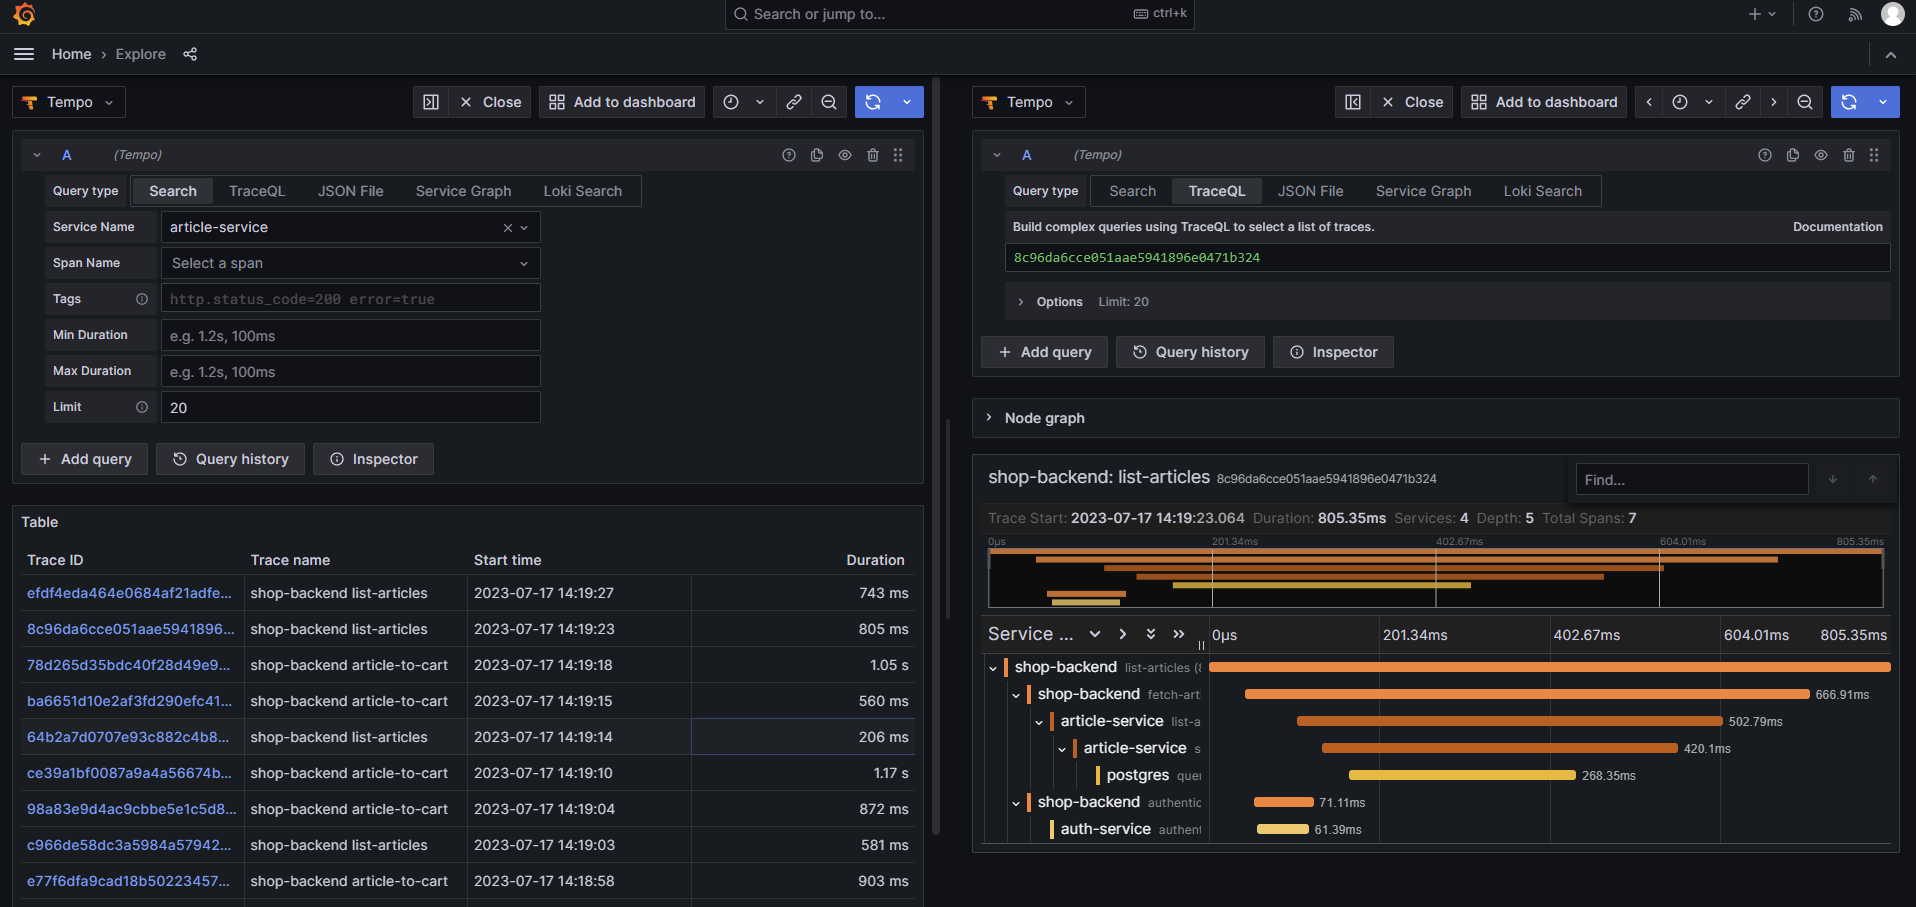
Task: Click the share icon next to Explore
Action: (x=190, y=54)
